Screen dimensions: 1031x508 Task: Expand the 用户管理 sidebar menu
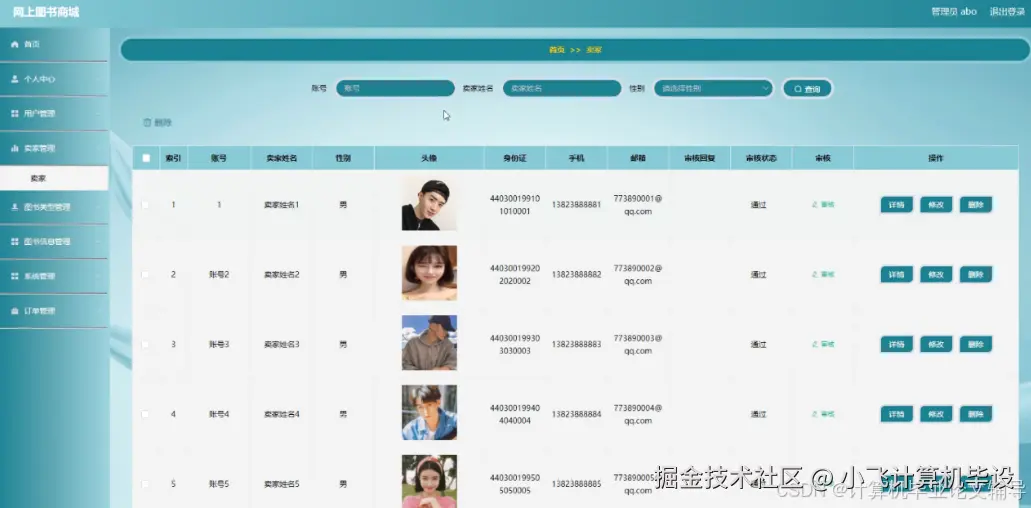tap(54, 114)
